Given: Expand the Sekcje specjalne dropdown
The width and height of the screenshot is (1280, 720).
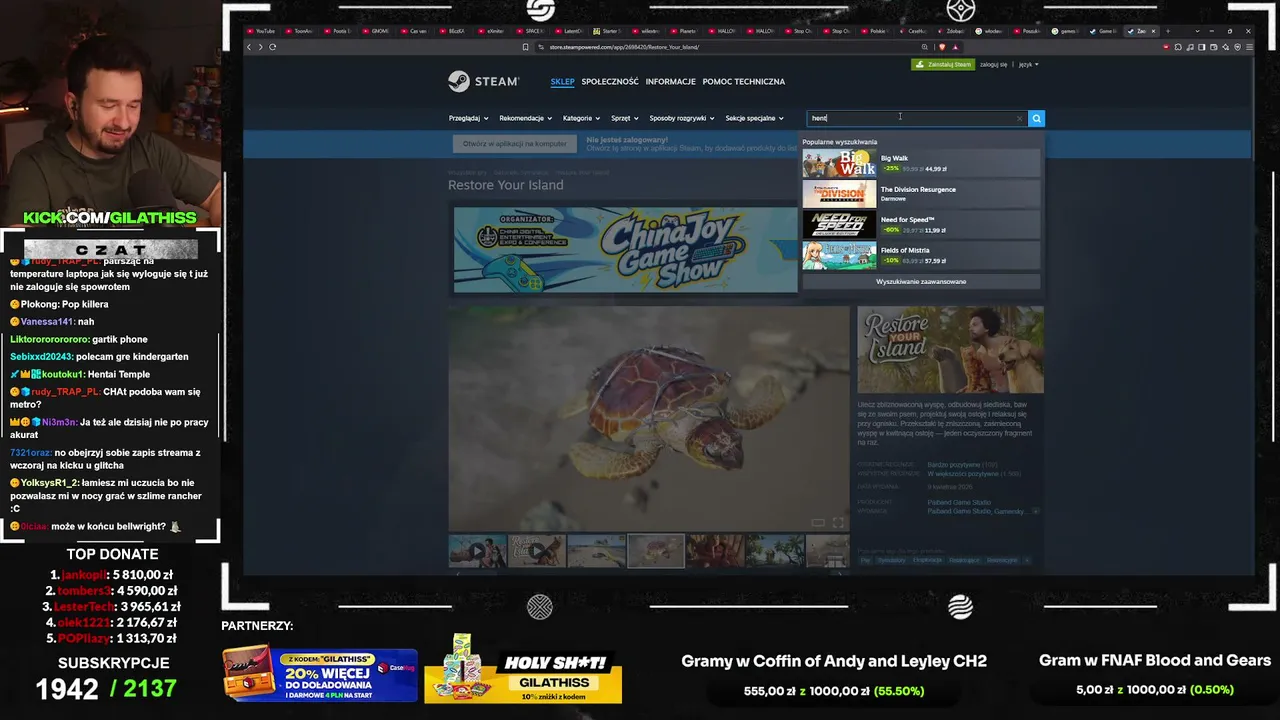Looking at the screenshot, I should tap(754, 118).
